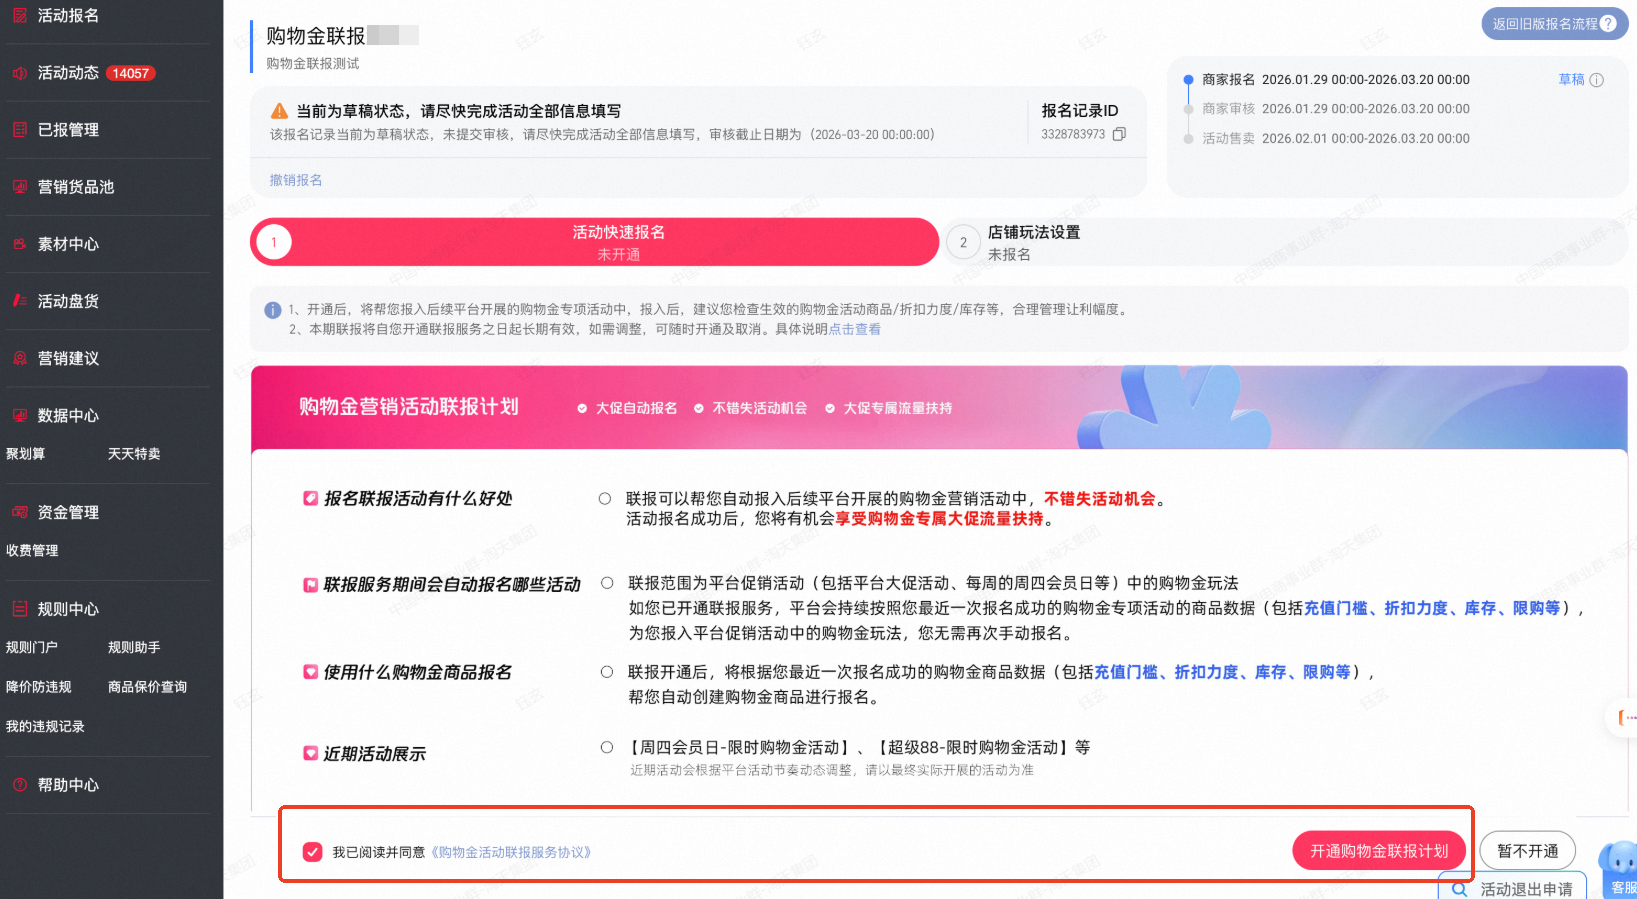The width and height of the screenshot is (1637, 899).
Task: Click 返回旧版报名流程 button
Action: [1554, 23]
